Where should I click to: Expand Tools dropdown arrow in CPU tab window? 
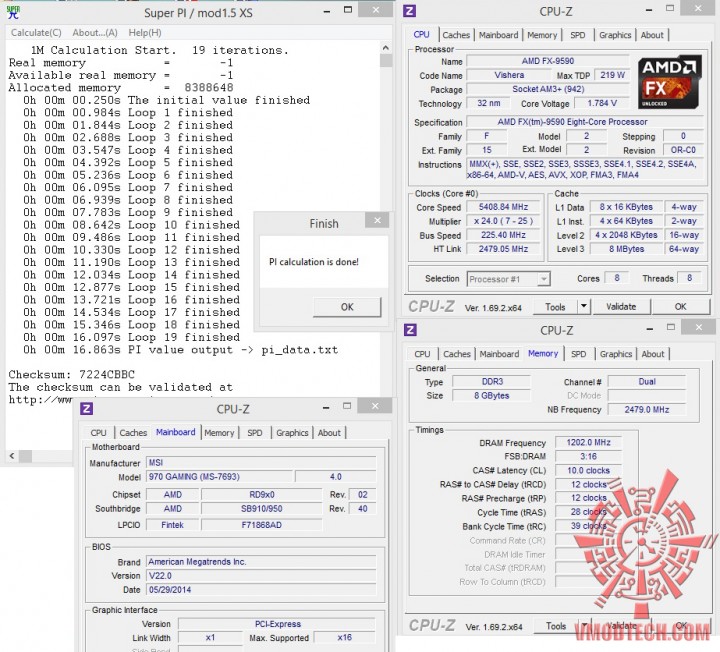coord(584,306)
